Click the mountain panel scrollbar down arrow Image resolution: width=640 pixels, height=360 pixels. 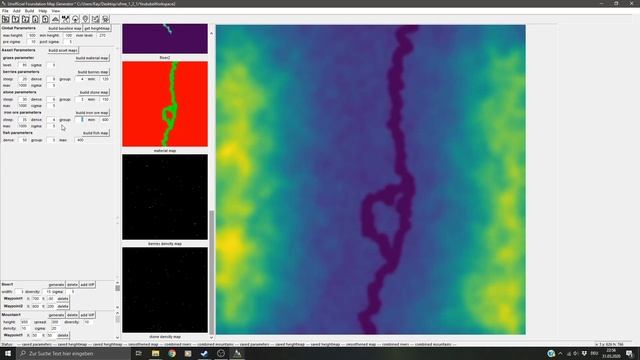coord(118,338)
